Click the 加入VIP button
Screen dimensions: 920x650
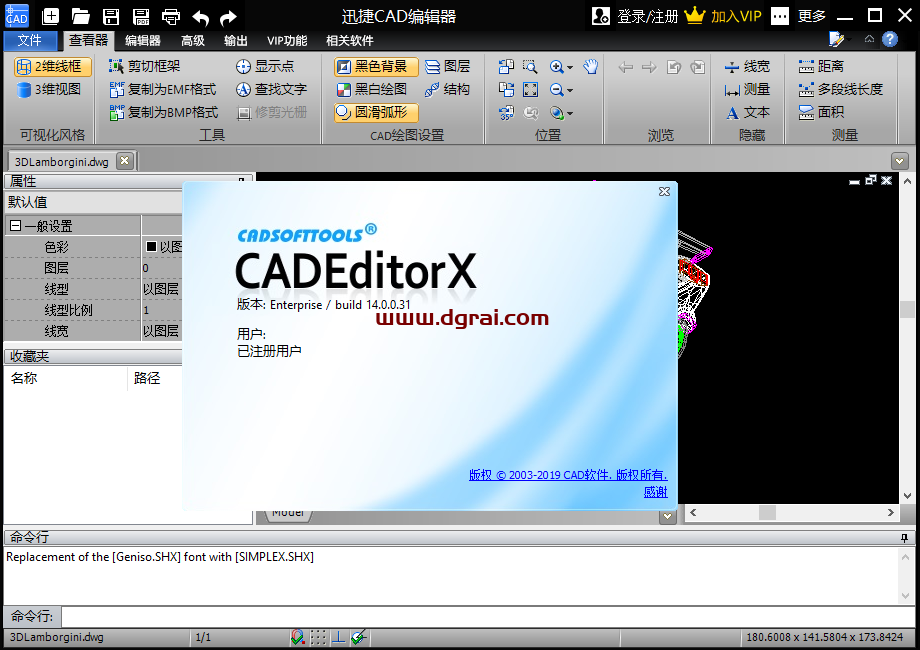pos(723,16)
